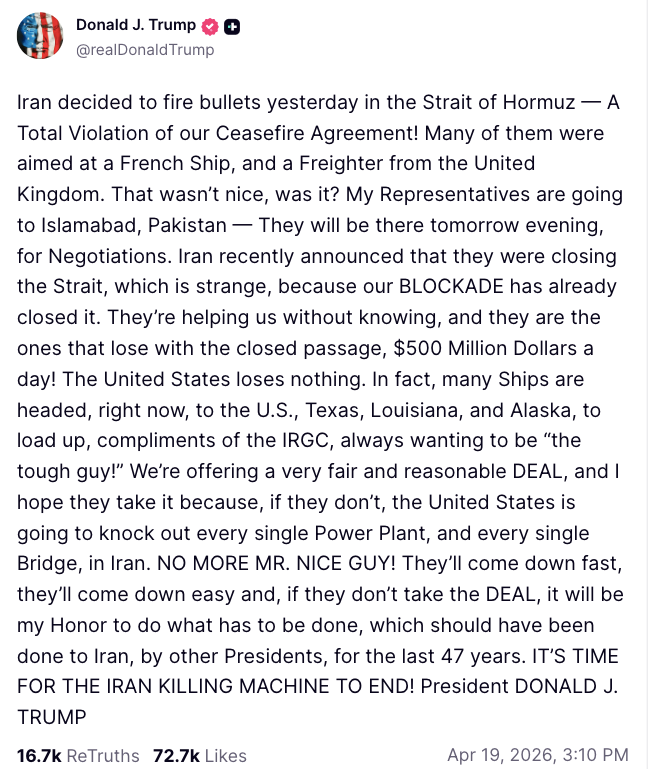Click the @realDonaldTrump handle
648x769 pixels.
[x=145, y=49]
